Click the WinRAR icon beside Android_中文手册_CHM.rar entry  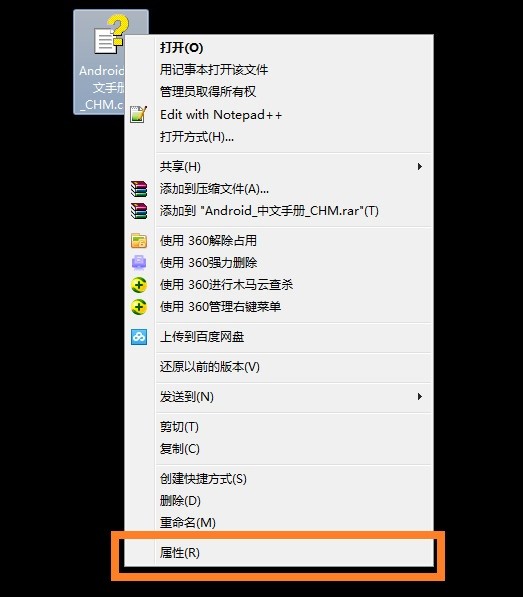[x=139, y=211]
